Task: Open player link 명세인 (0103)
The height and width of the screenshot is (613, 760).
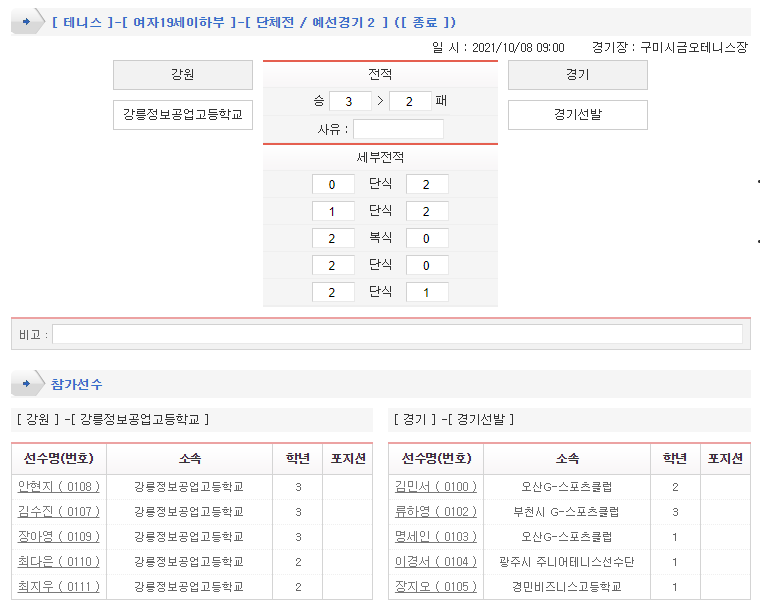Action: [436, 536]
